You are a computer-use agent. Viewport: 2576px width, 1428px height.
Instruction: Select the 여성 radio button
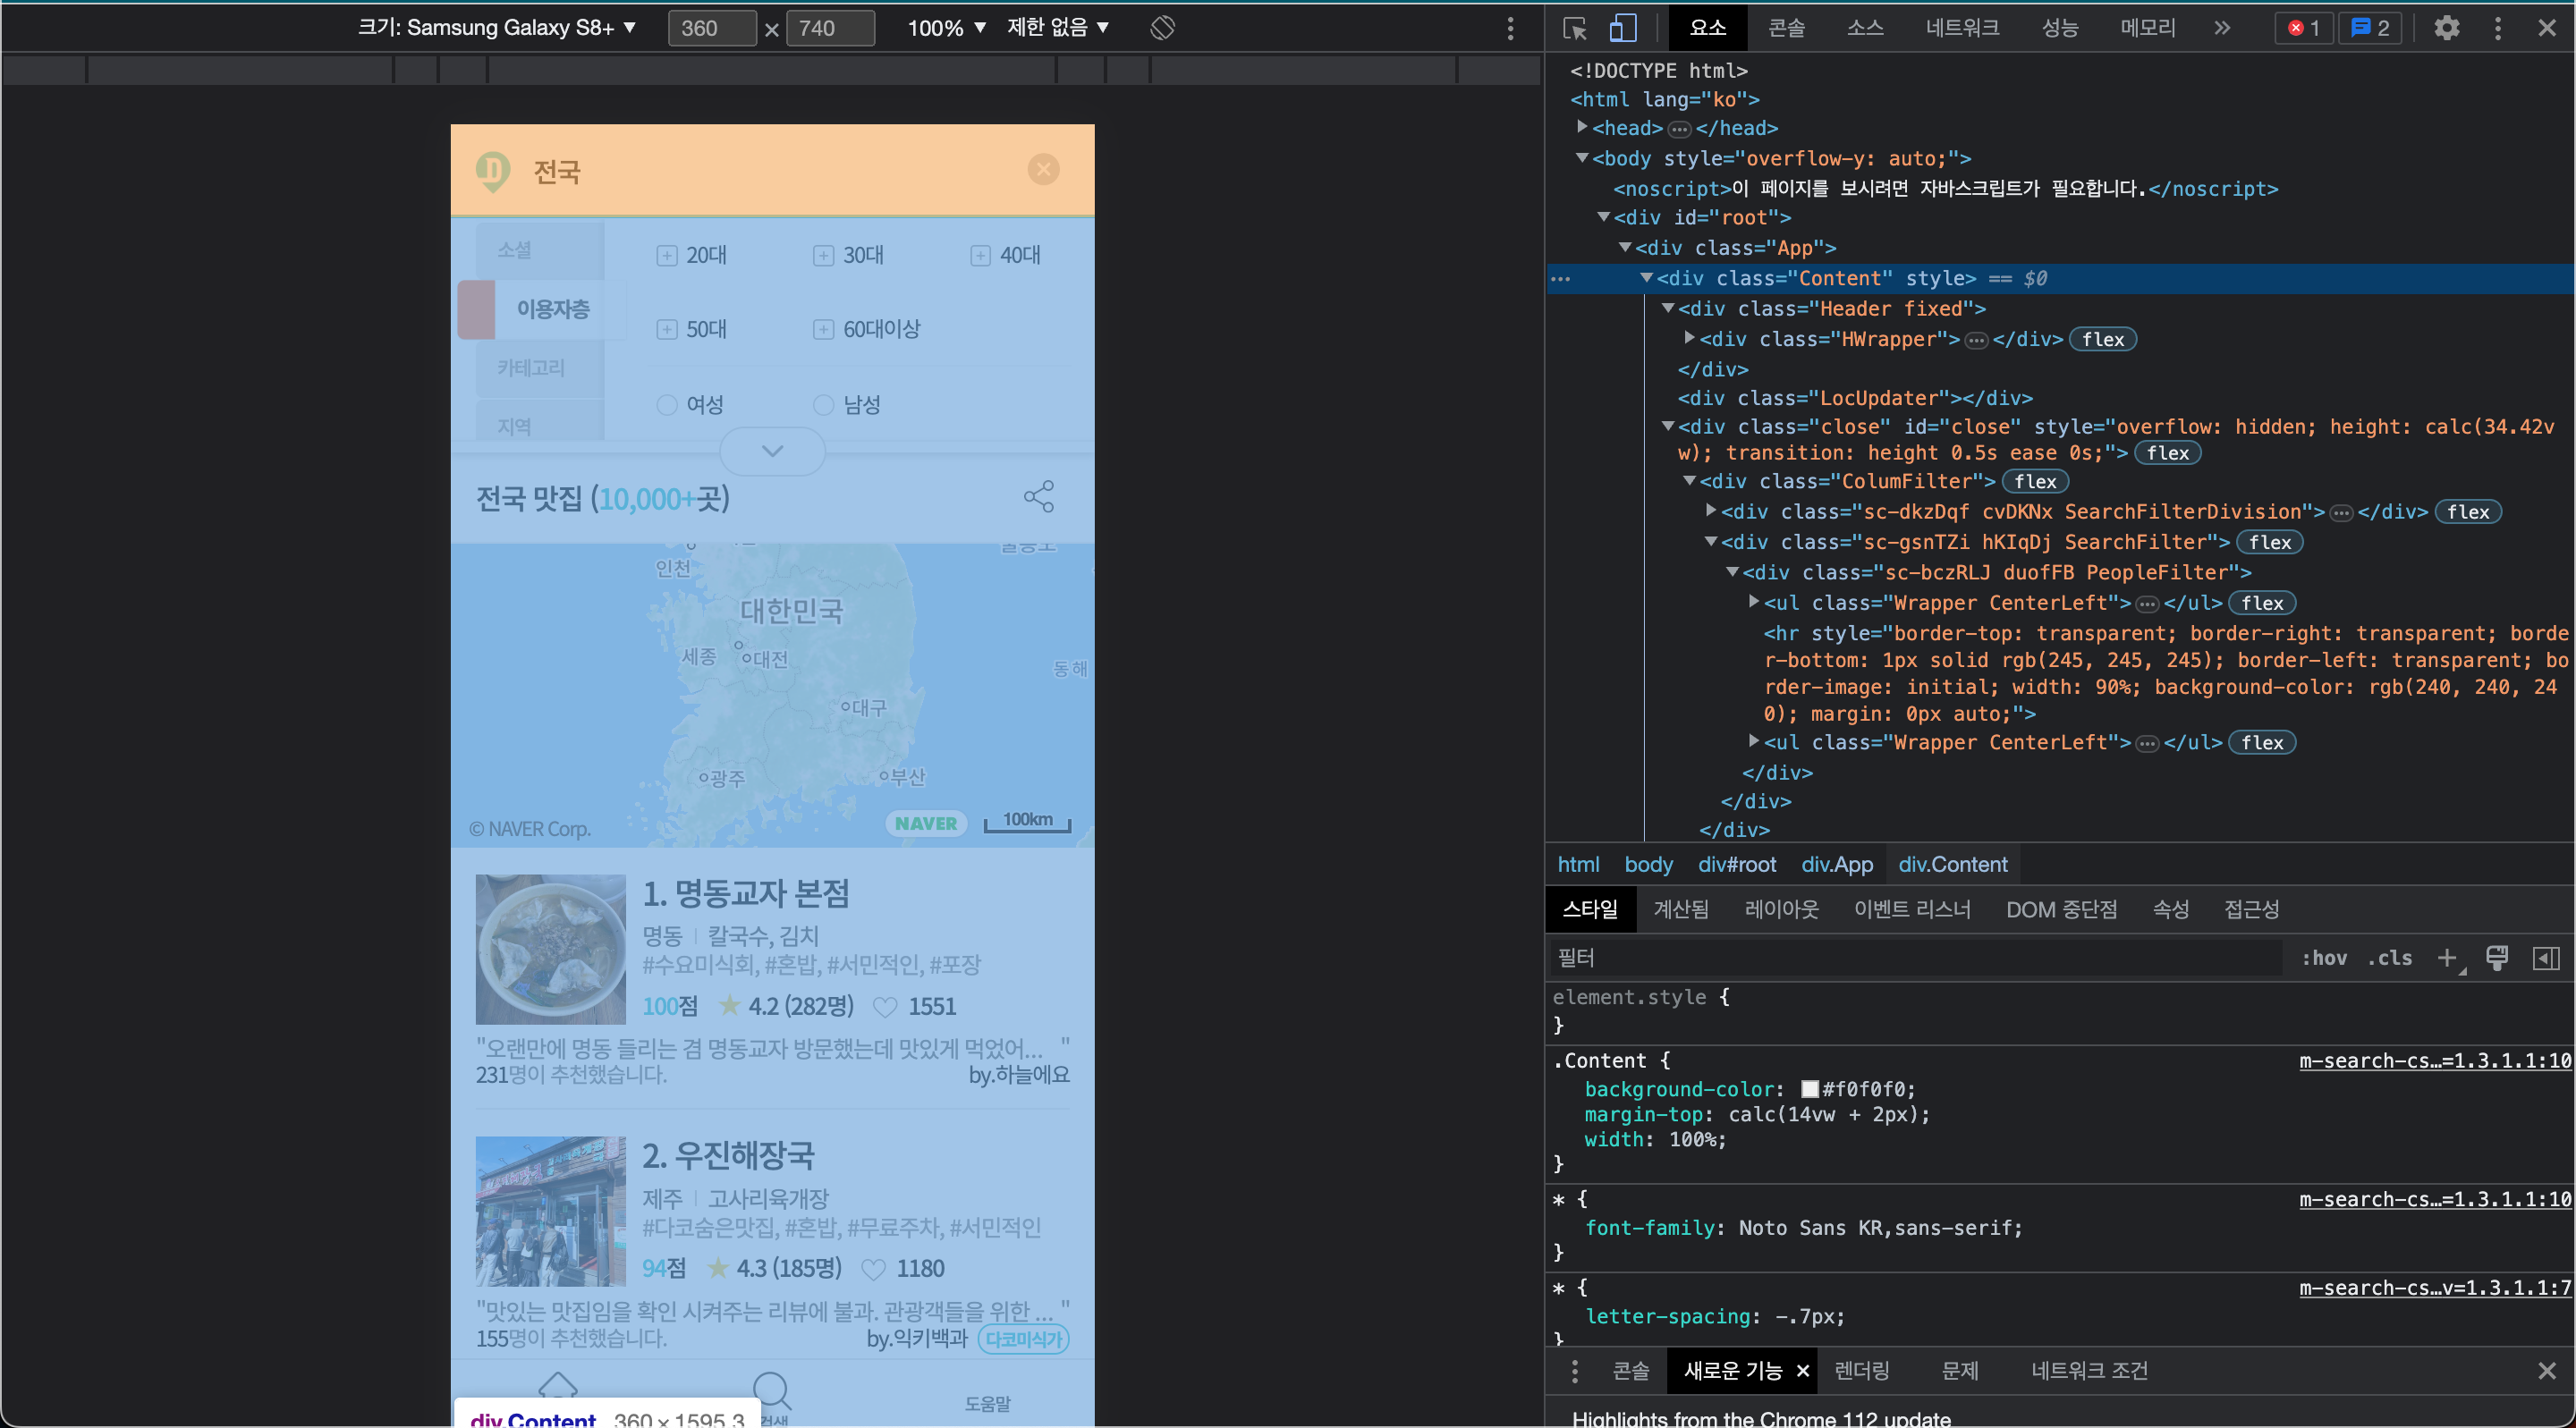coord(667,405)
